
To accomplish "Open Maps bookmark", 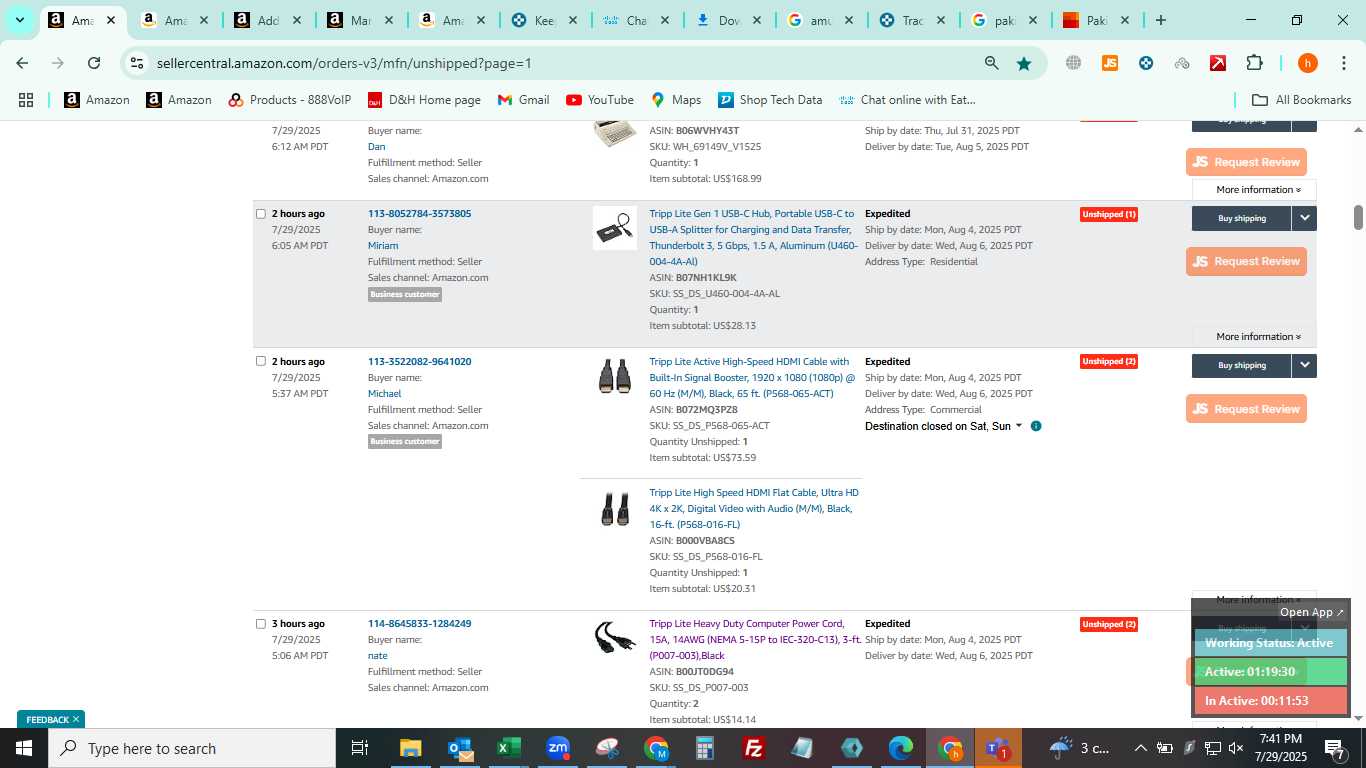I will [676, 100].
